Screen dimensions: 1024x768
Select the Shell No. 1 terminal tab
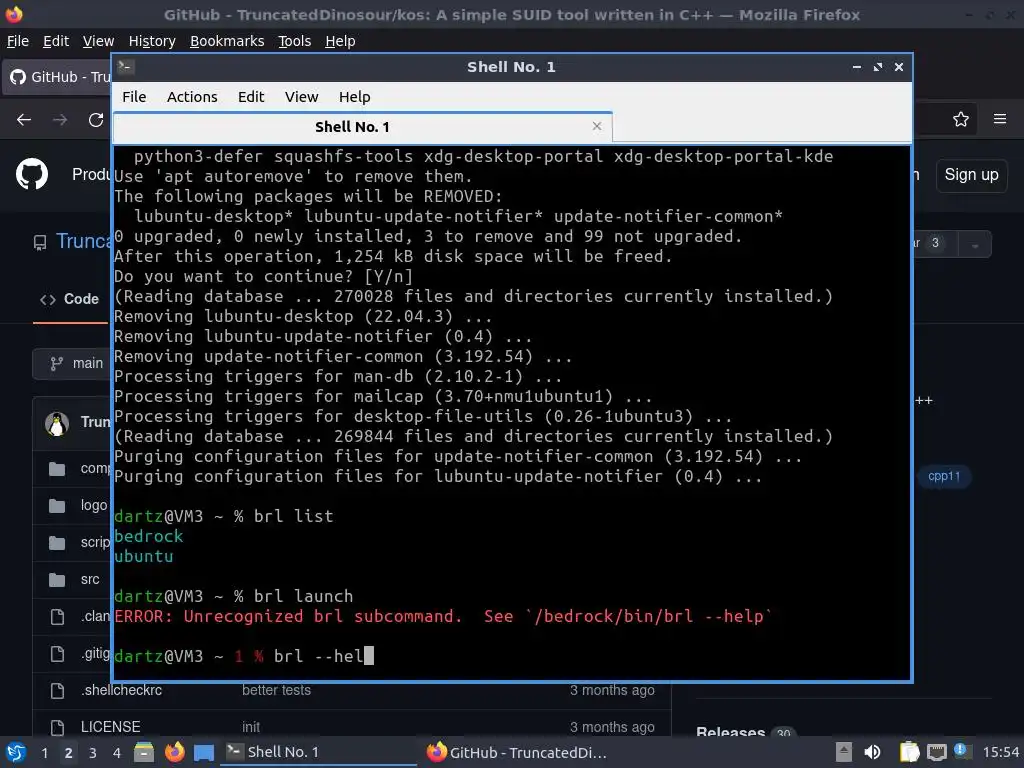[x=362, y=127]
